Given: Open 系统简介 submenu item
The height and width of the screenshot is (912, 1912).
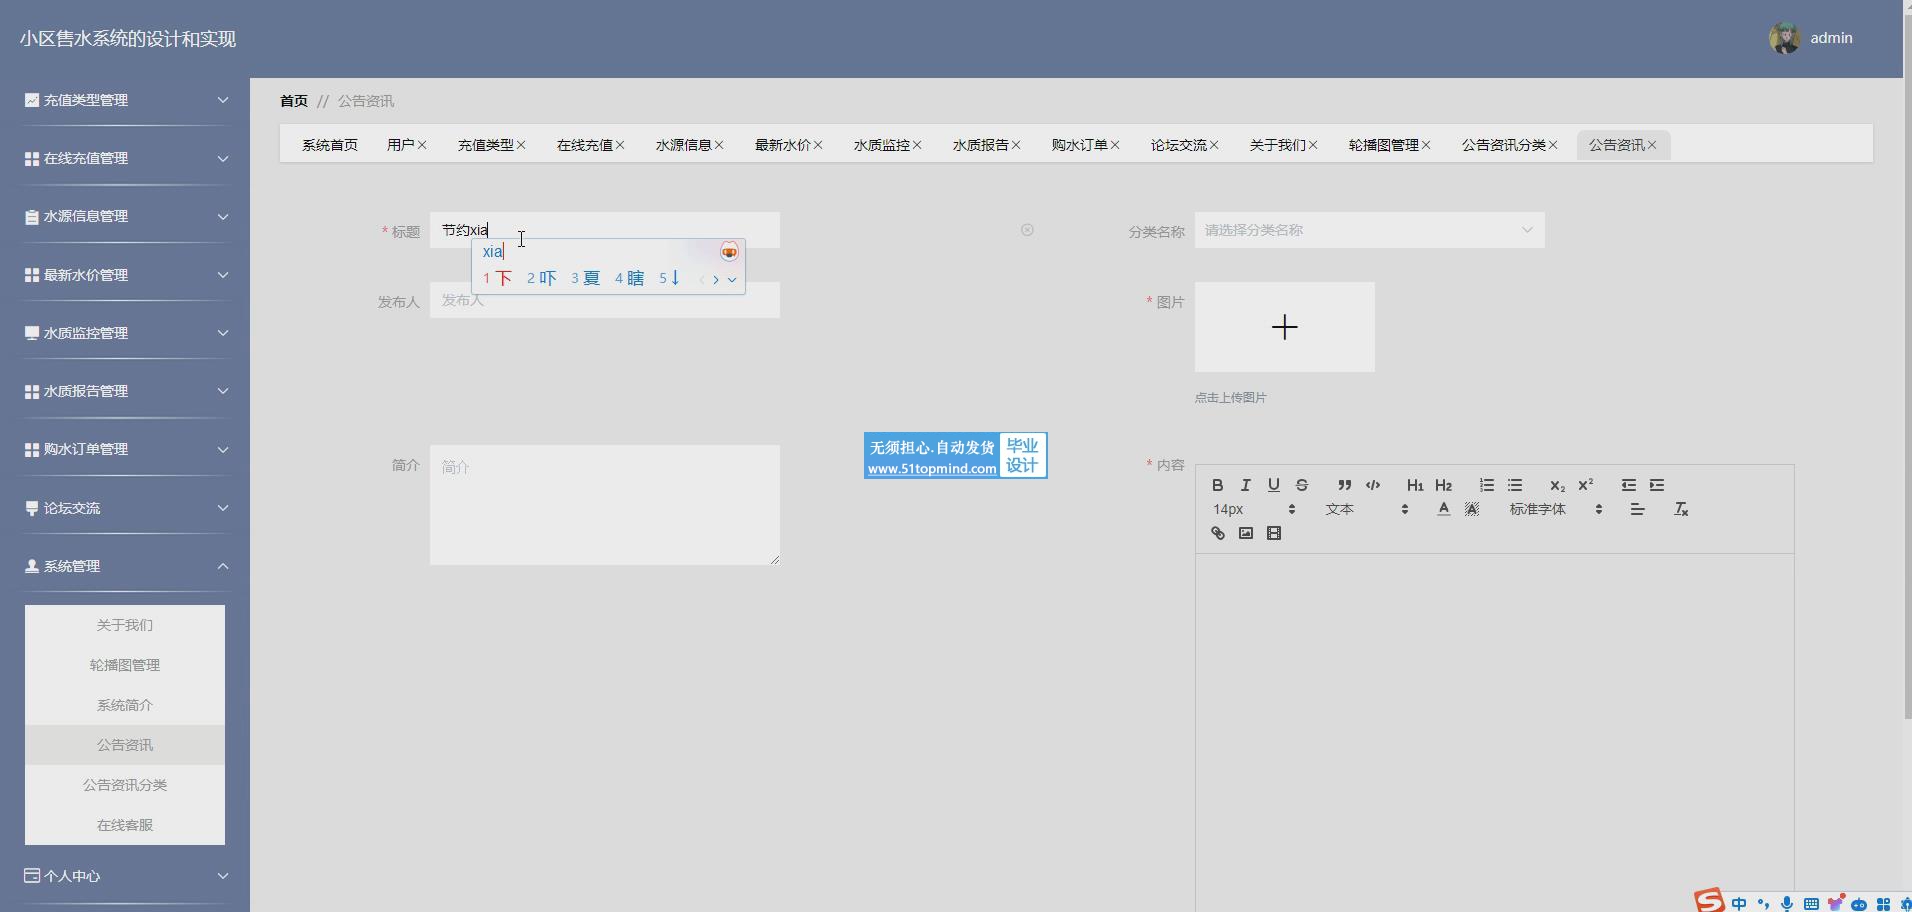Looking at the screenshot, I should pos(125,705).
